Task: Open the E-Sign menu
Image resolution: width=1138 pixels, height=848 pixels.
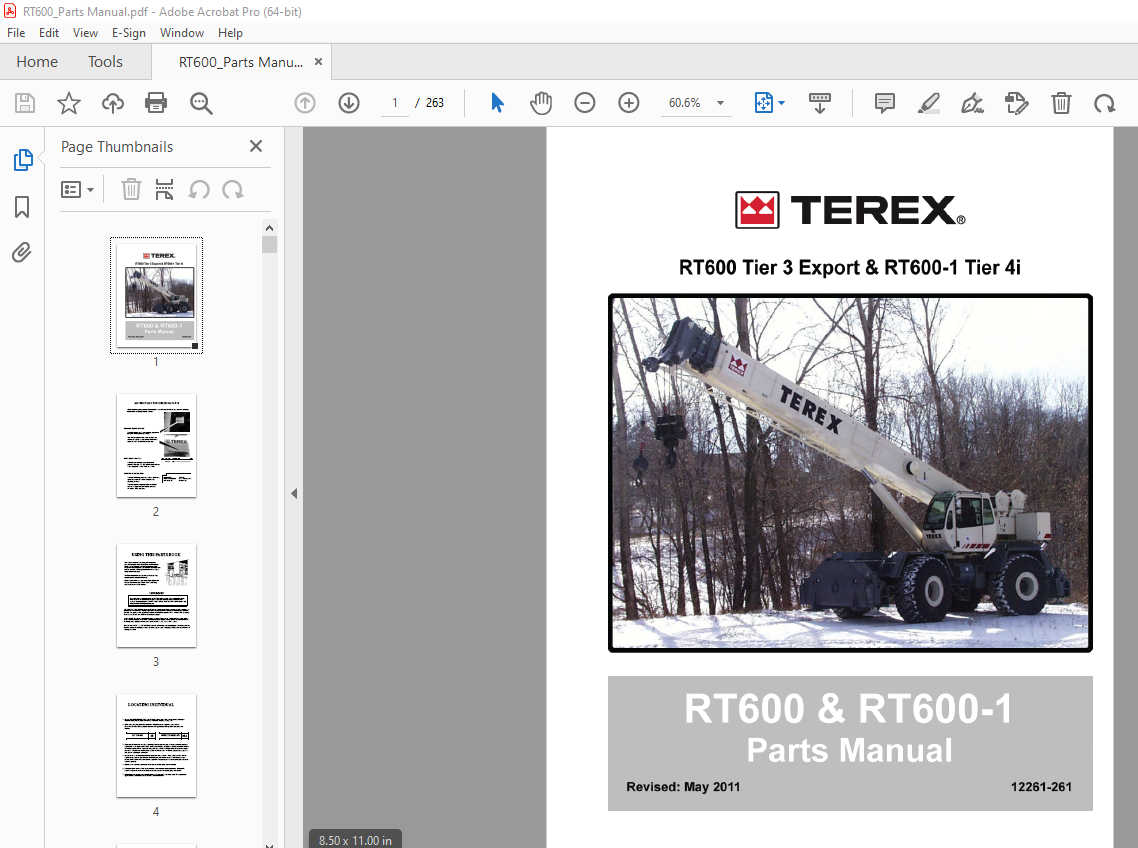Action: click(128, 33)
